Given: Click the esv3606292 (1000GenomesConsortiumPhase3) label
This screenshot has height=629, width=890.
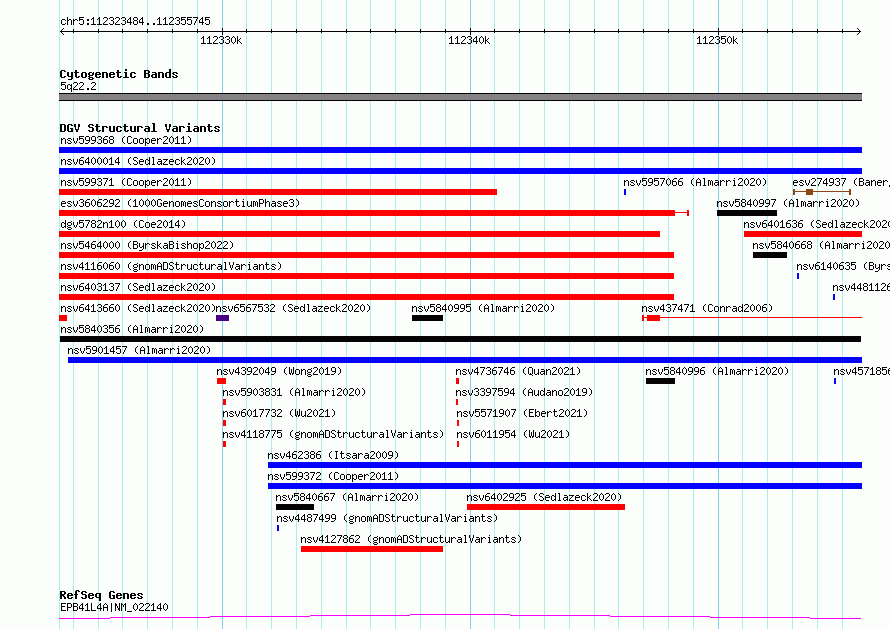Looking at the screenshot, I should pos(180,203).
